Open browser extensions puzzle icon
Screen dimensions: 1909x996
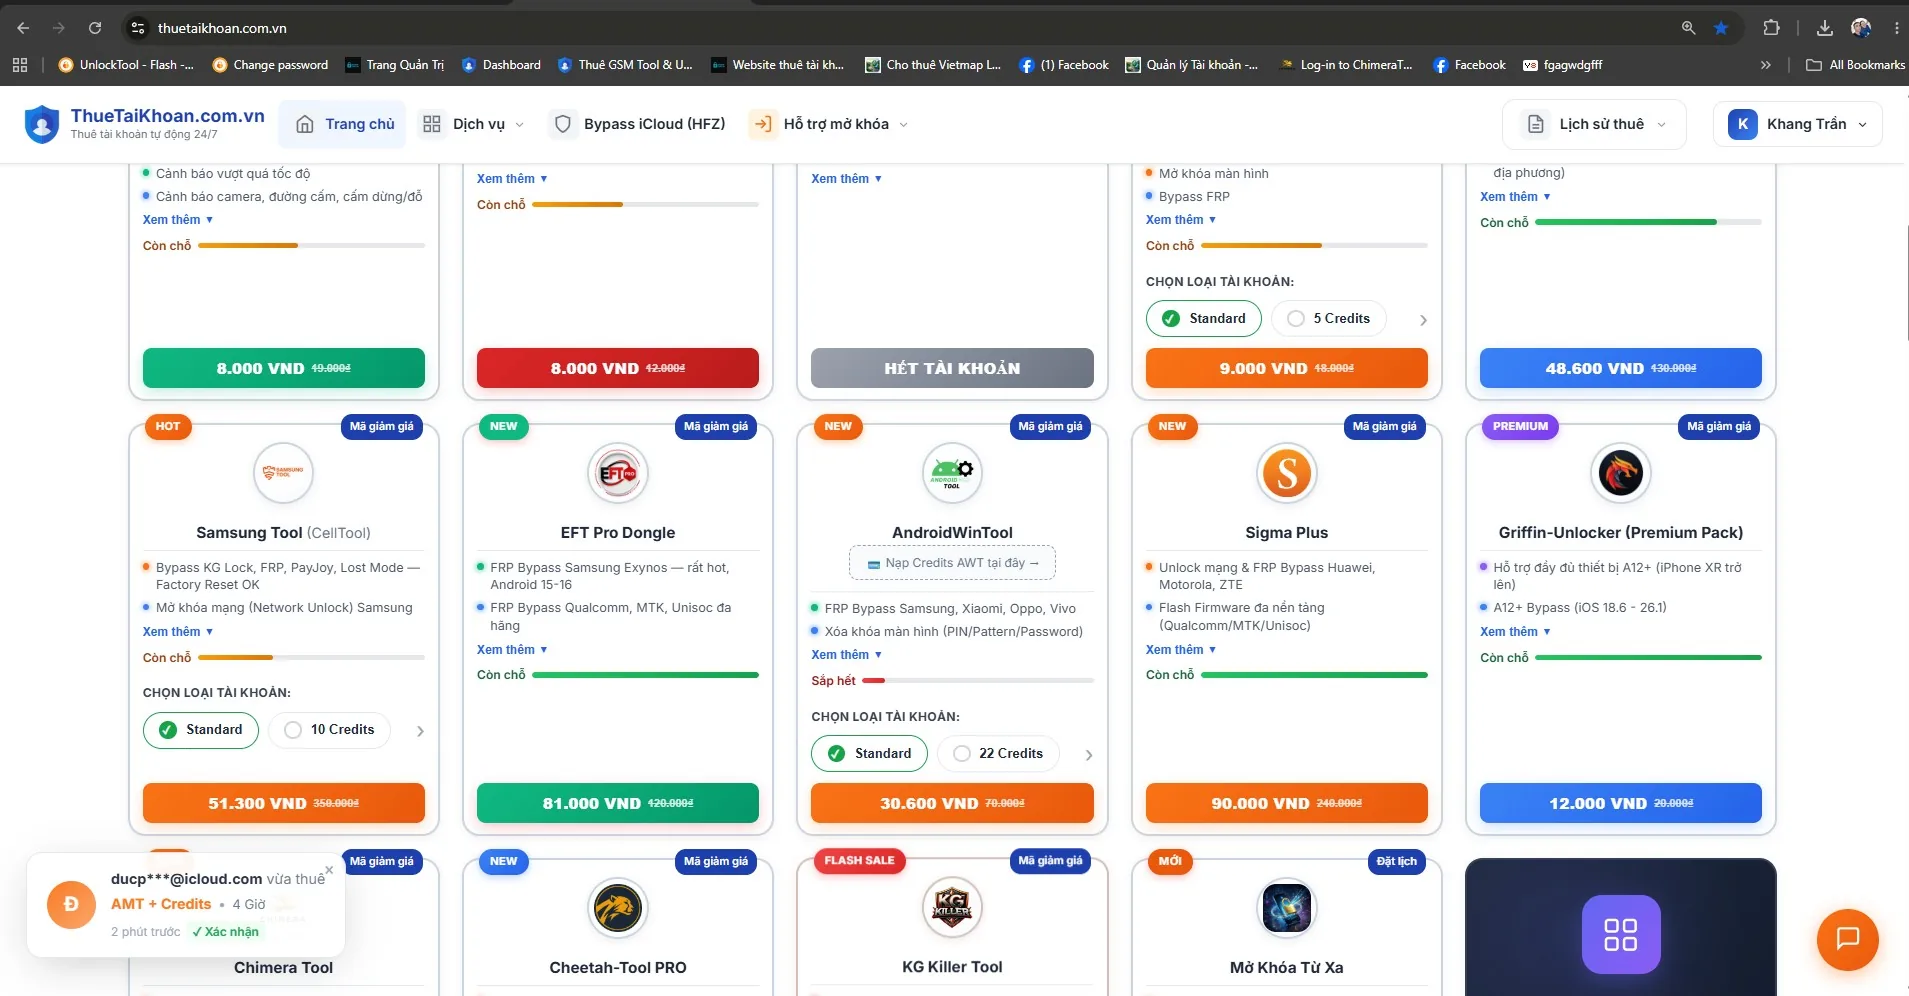tap(1771, 28)
